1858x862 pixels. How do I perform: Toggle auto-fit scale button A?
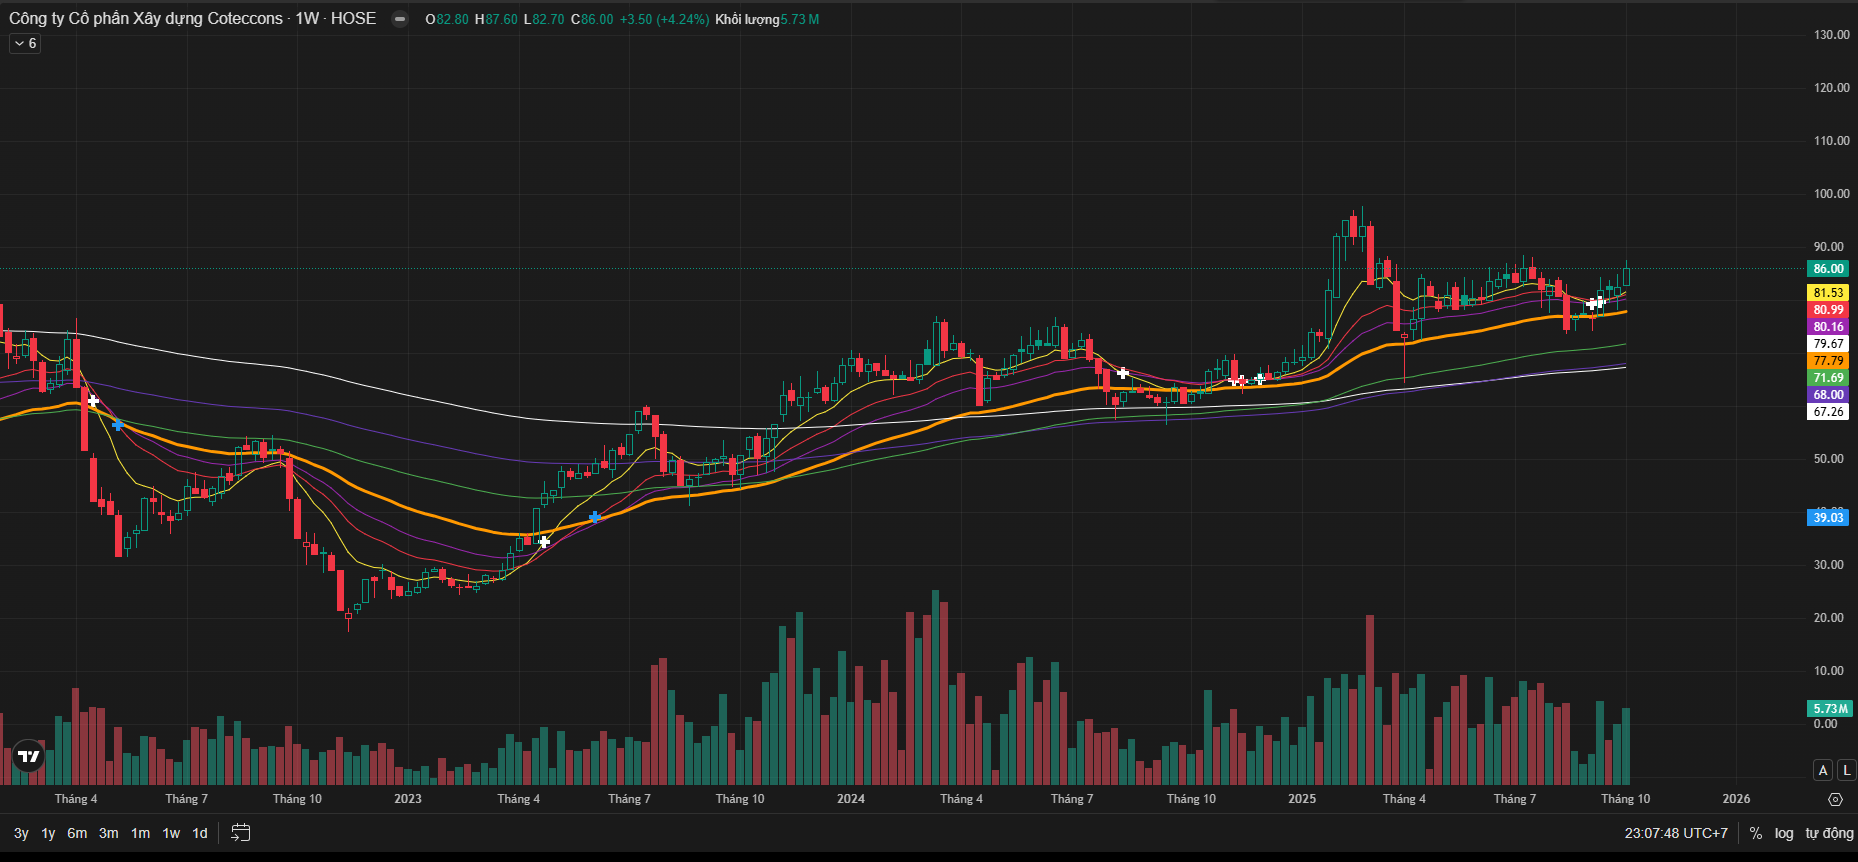tap(1823, 770)
